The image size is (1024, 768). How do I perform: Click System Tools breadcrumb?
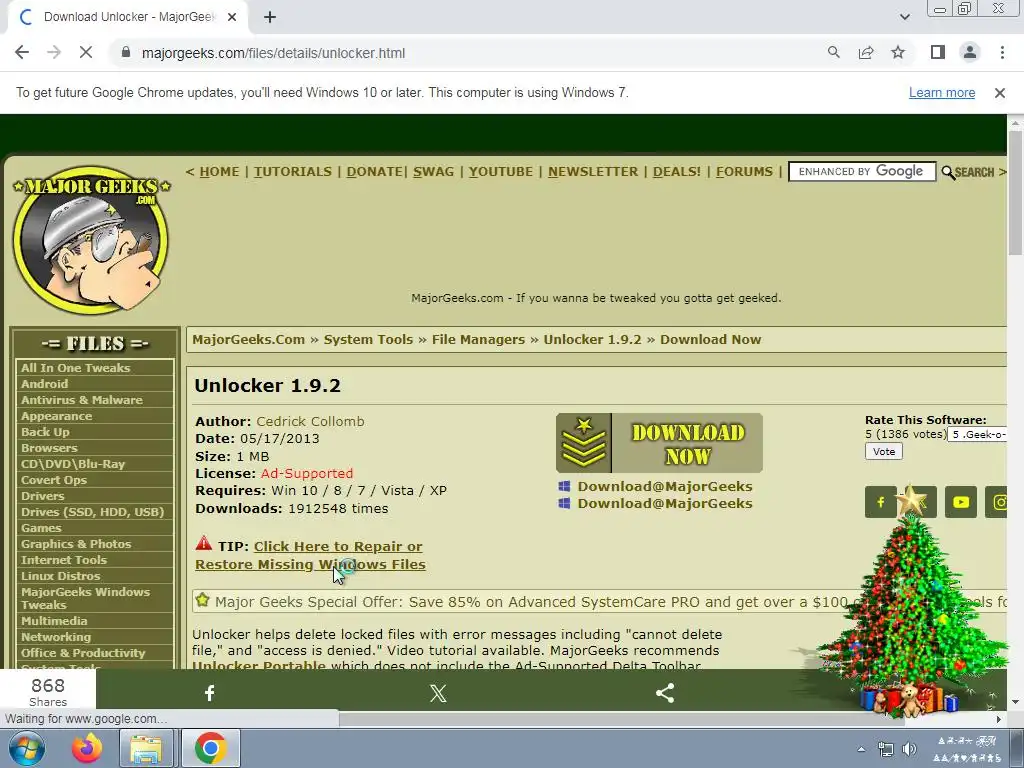368,340
